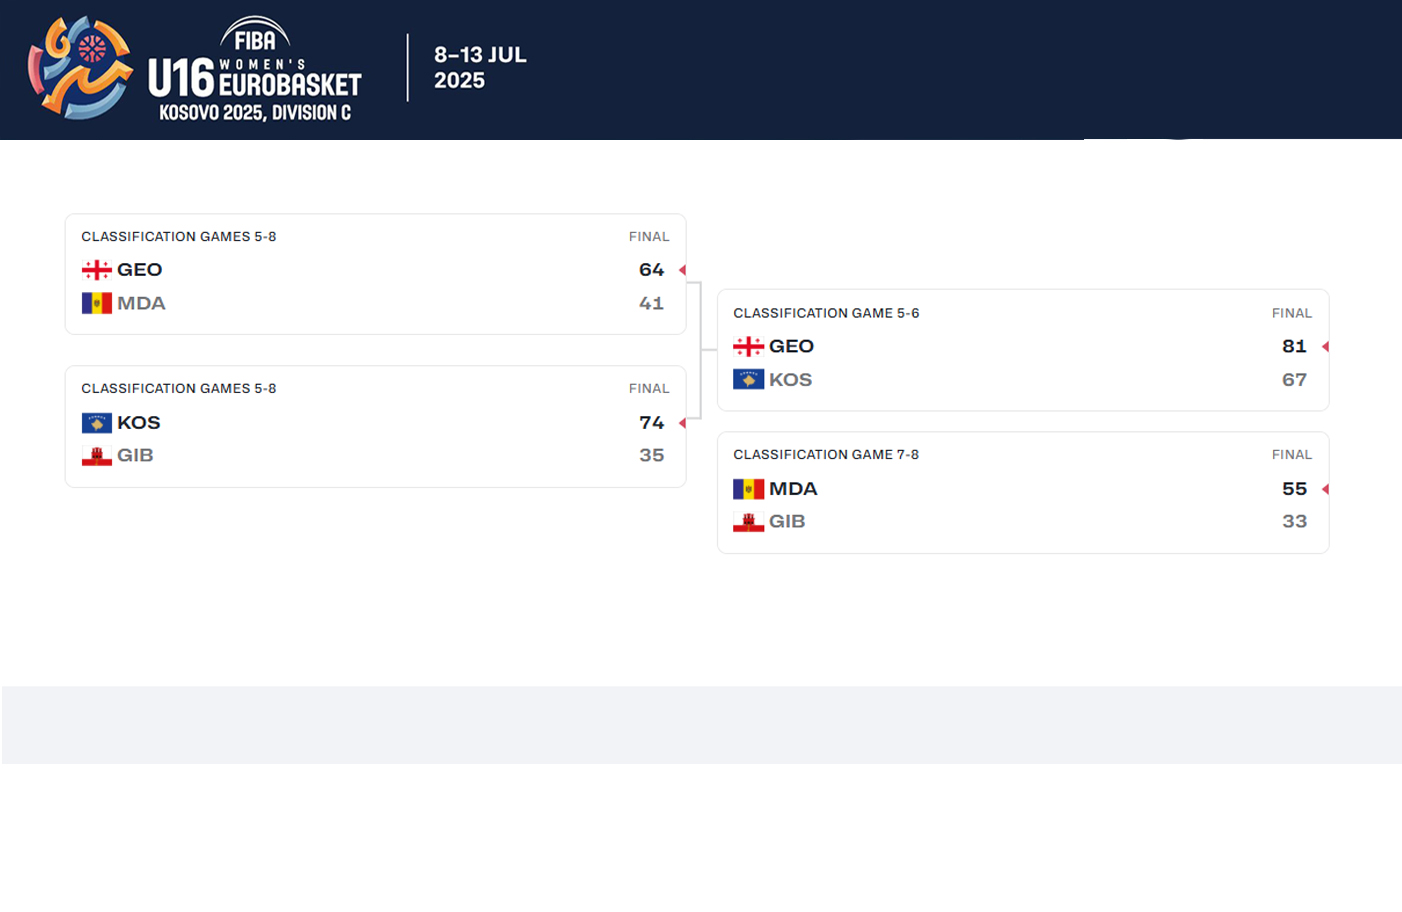Open MDA team in Classification Game 7-8
1402x912 pixels.
click(x=793, y=489)
